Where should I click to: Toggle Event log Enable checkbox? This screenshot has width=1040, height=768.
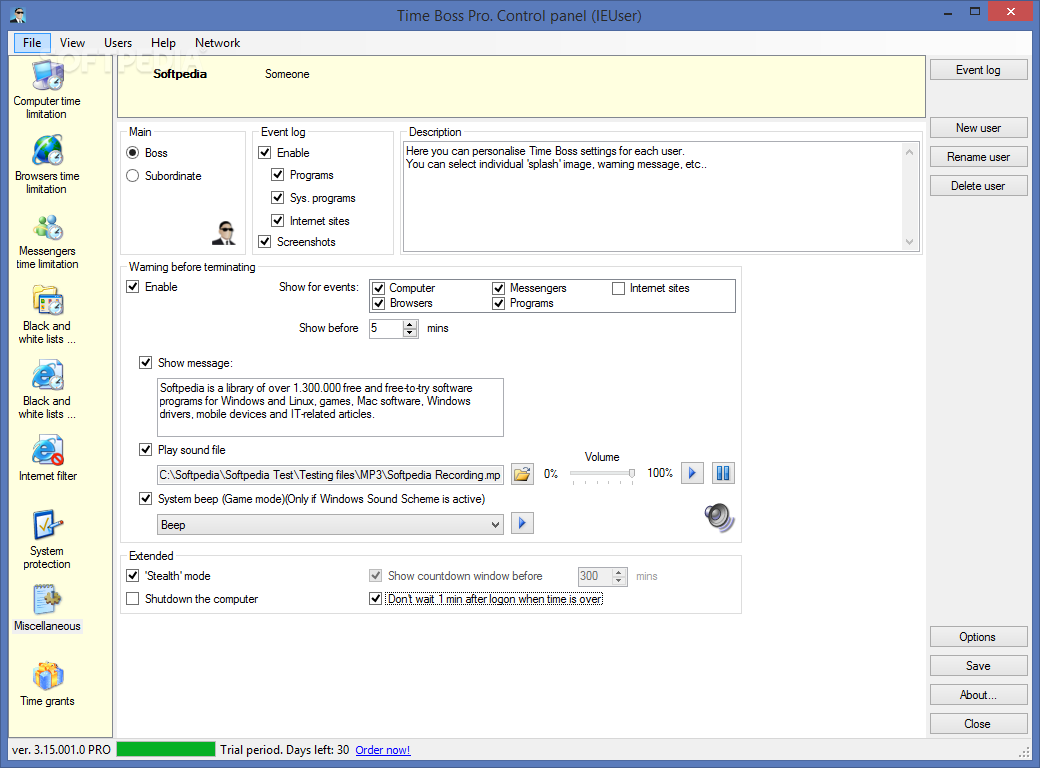(x=265, y=153)
